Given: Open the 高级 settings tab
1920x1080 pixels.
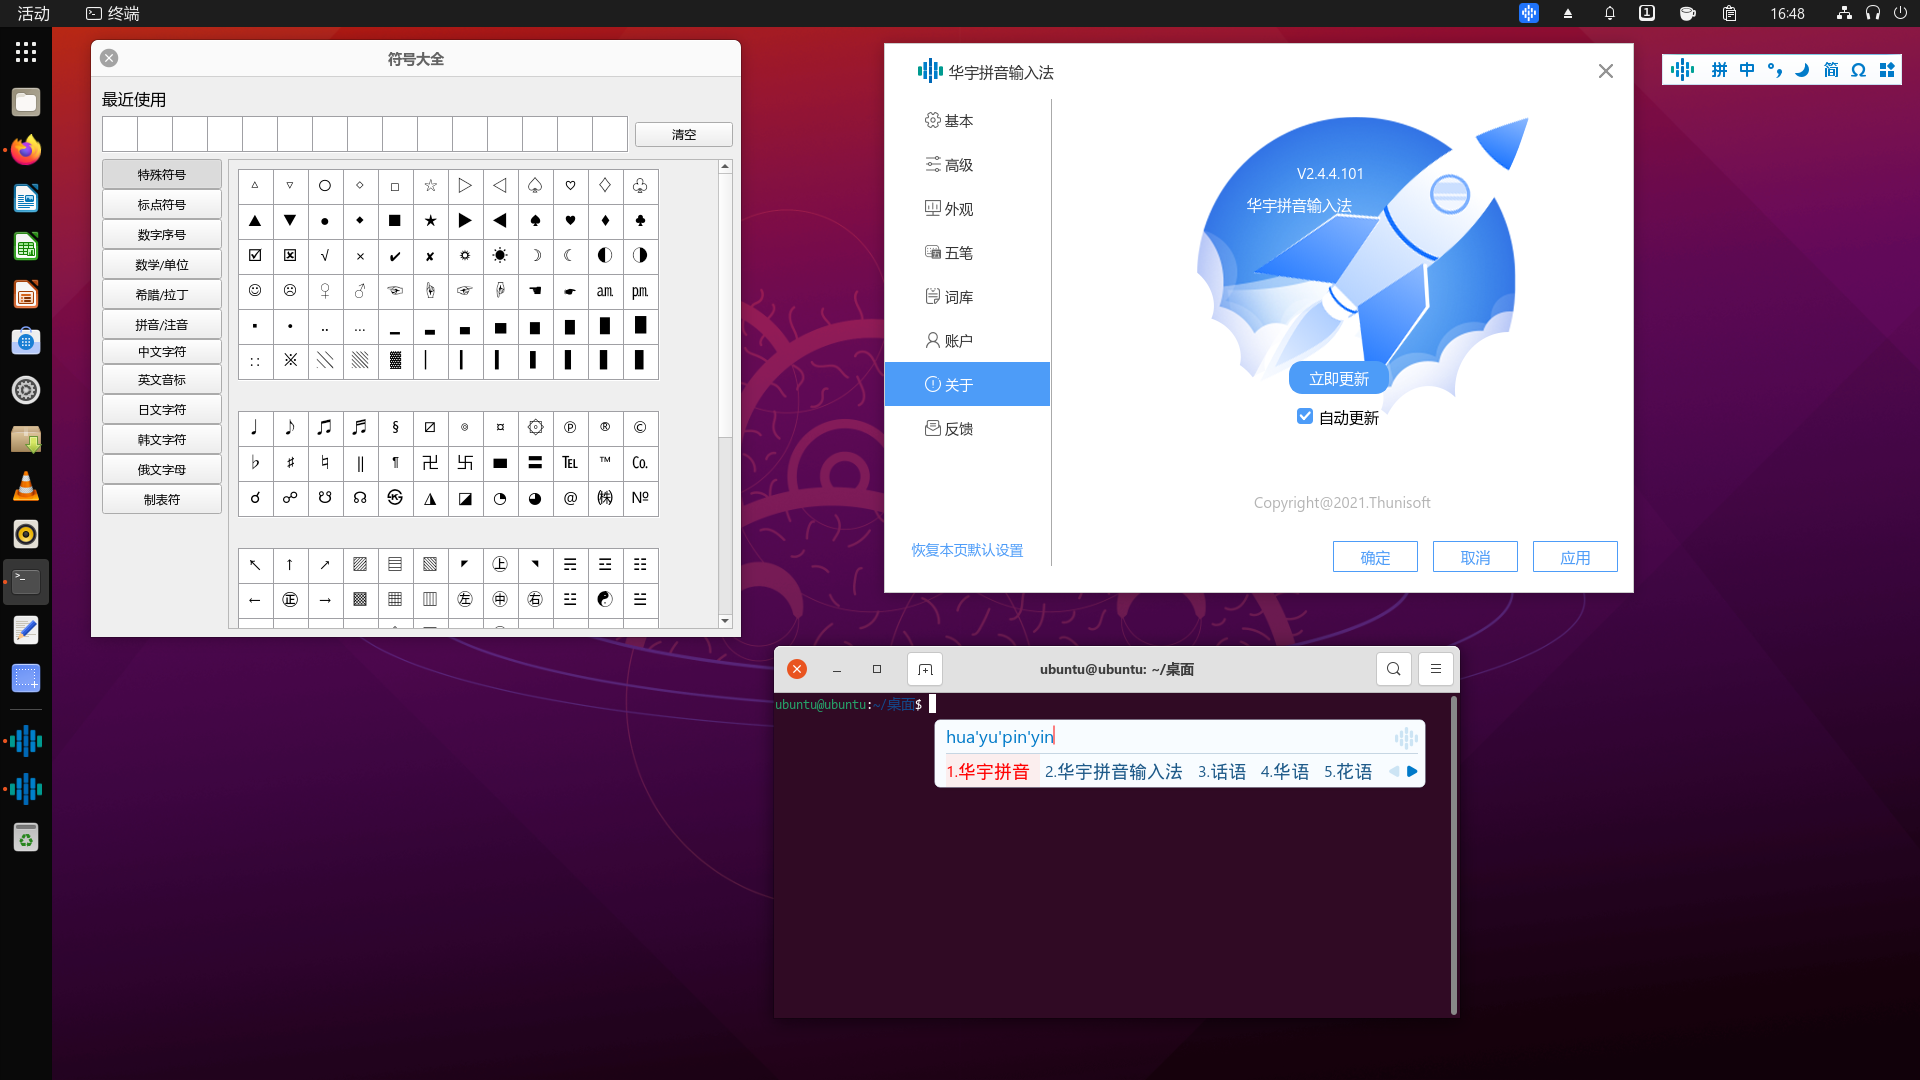Looking at the screenshot, I should [967, 164].
